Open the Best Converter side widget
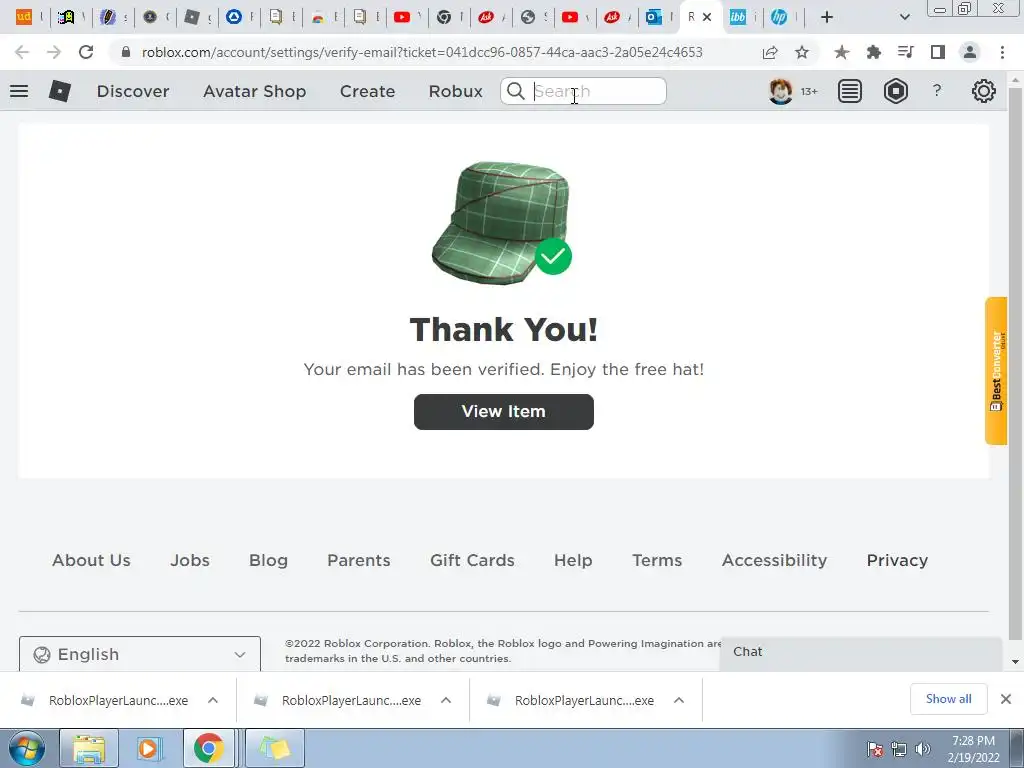This screenshot has width=1024, height=768. (x=996, y=370)
